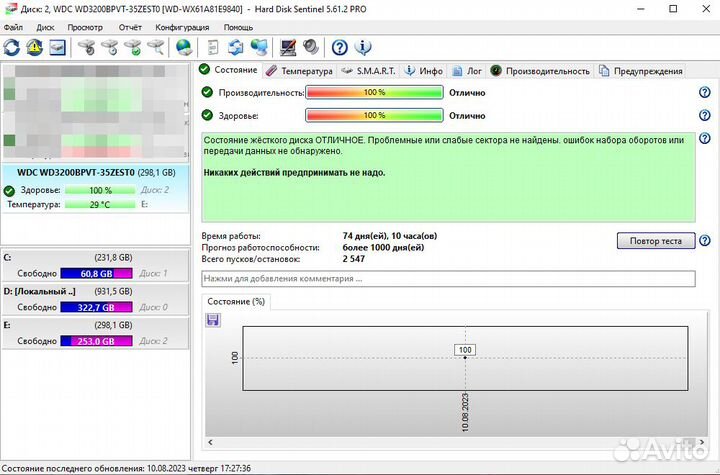Click the '2 547' start/stop count value

point(354,259)
